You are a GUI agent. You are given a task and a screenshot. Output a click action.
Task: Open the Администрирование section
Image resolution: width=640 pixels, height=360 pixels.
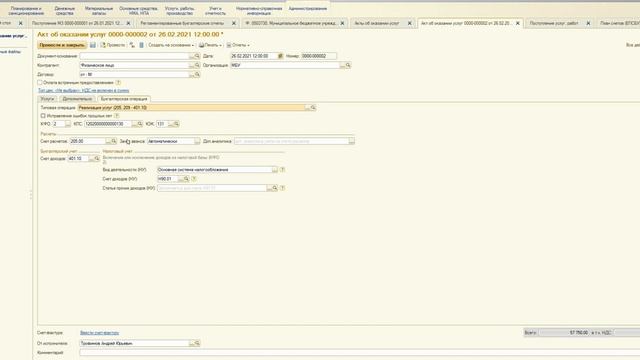pos(308,9)
